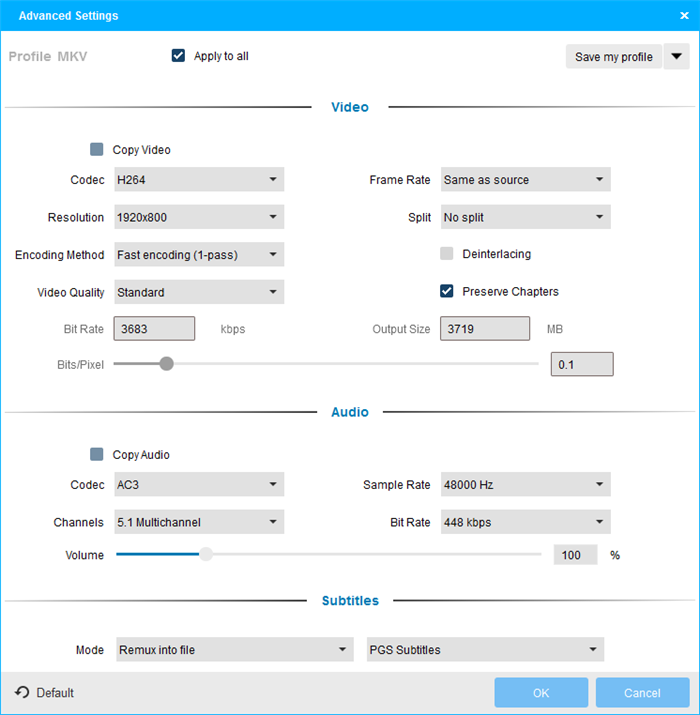Open the PGS Subtitles dropdown
This screenshot has width=700, height=715.
pos(485,649)
